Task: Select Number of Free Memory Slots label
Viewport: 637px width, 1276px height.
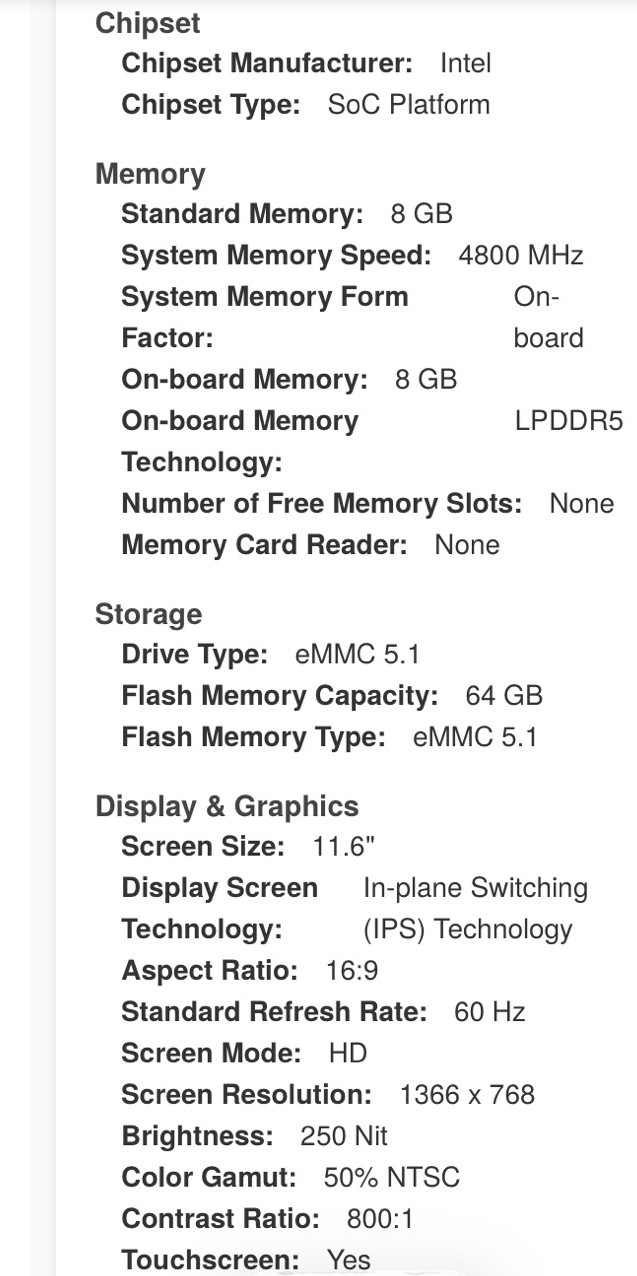Action: coord(321,503)
